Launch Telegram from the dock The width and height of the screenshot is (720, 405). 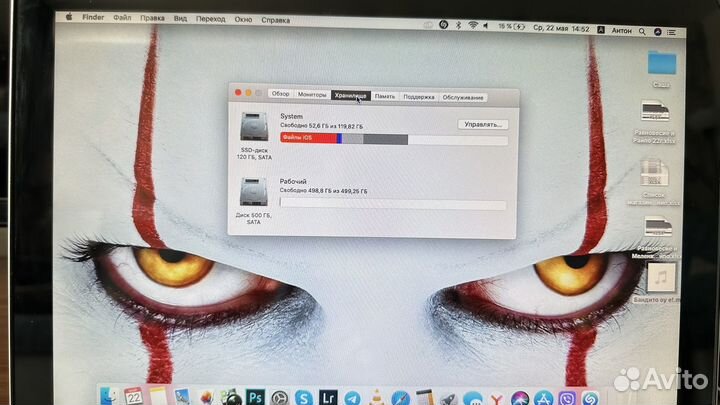(352, 398)
